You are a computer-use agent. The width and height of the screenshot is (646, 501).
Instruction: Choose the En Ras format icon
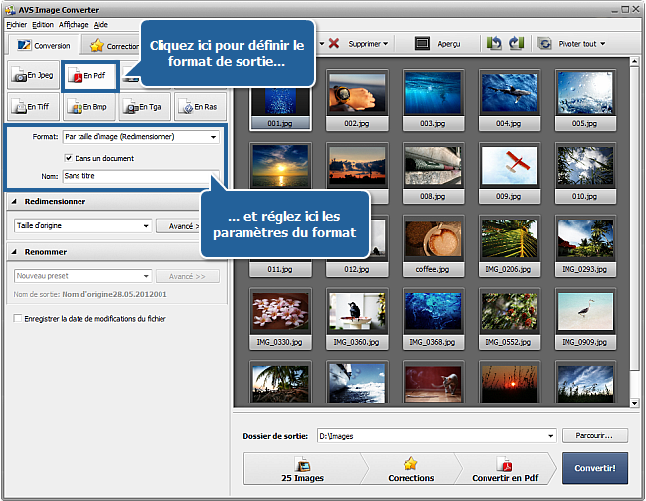click(199, 106)
